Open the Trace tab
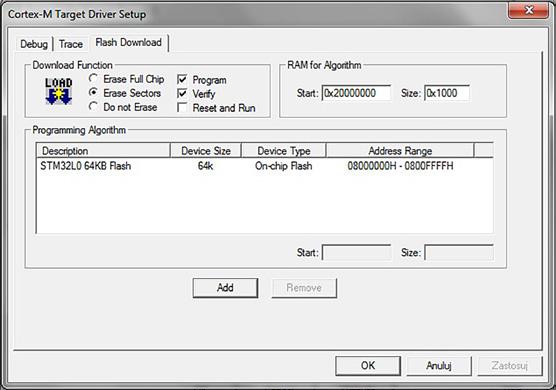This screenshot has width=556, height=390. (71, 44)
